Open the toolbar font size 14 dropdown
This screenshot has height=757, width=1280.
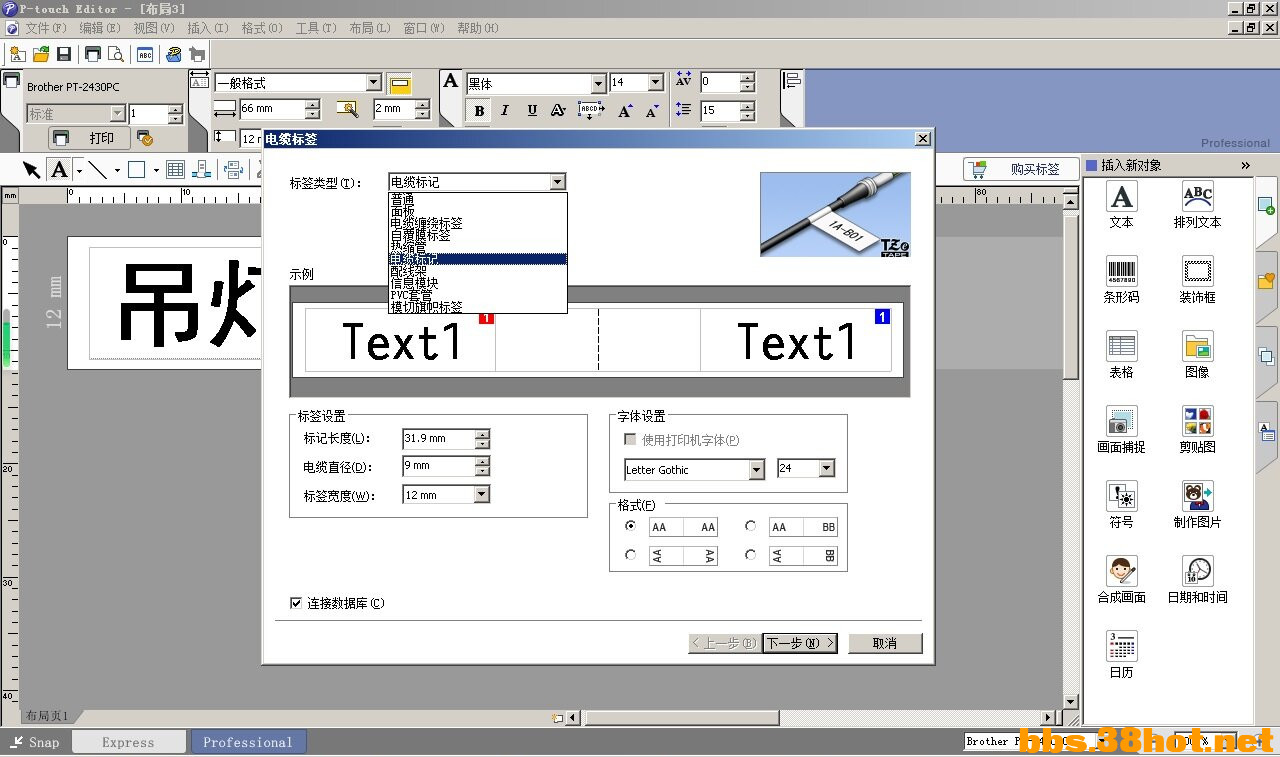[x=656, y=83]
